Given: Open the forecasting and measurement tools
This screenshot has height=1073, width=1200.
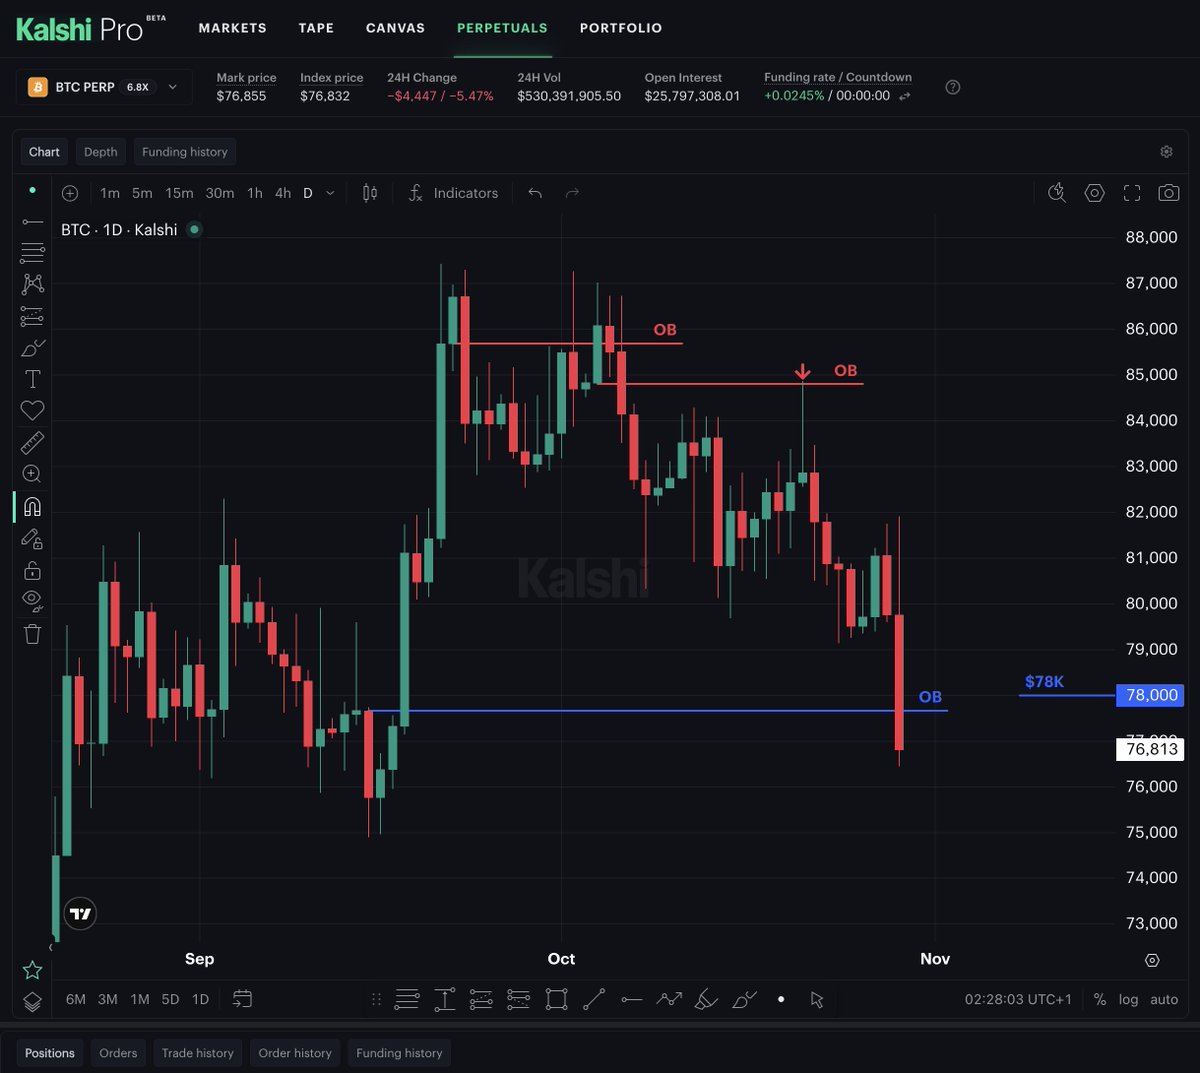Looking at the screenshot, I should [32, 316].
